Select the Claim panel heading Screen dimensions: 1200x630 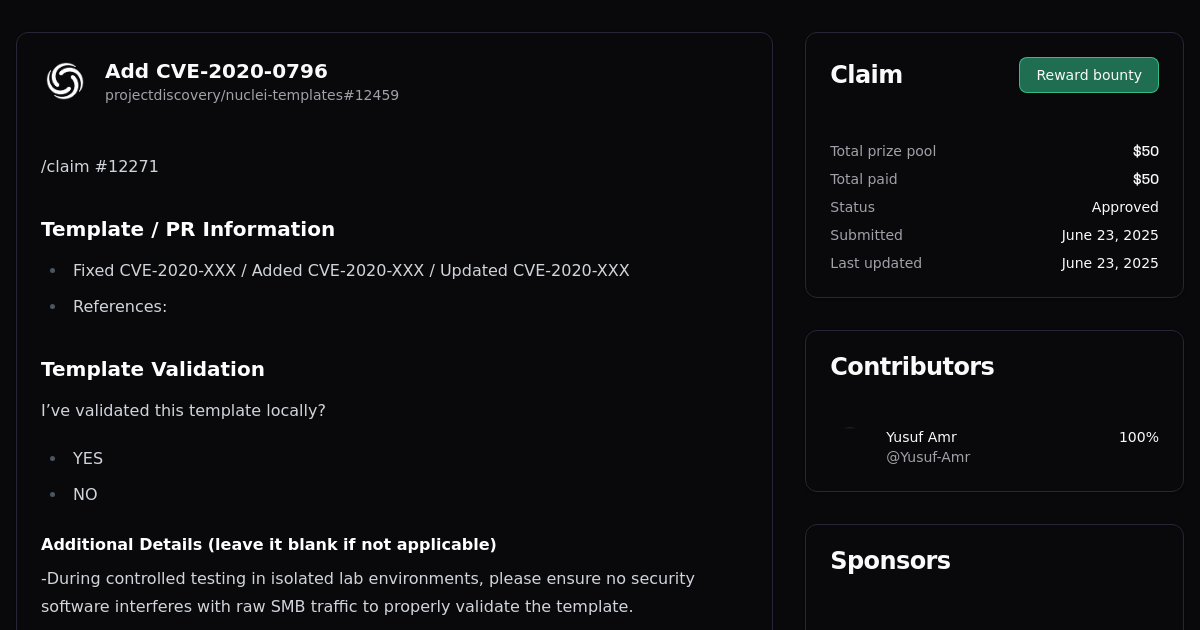pos(866,74)
